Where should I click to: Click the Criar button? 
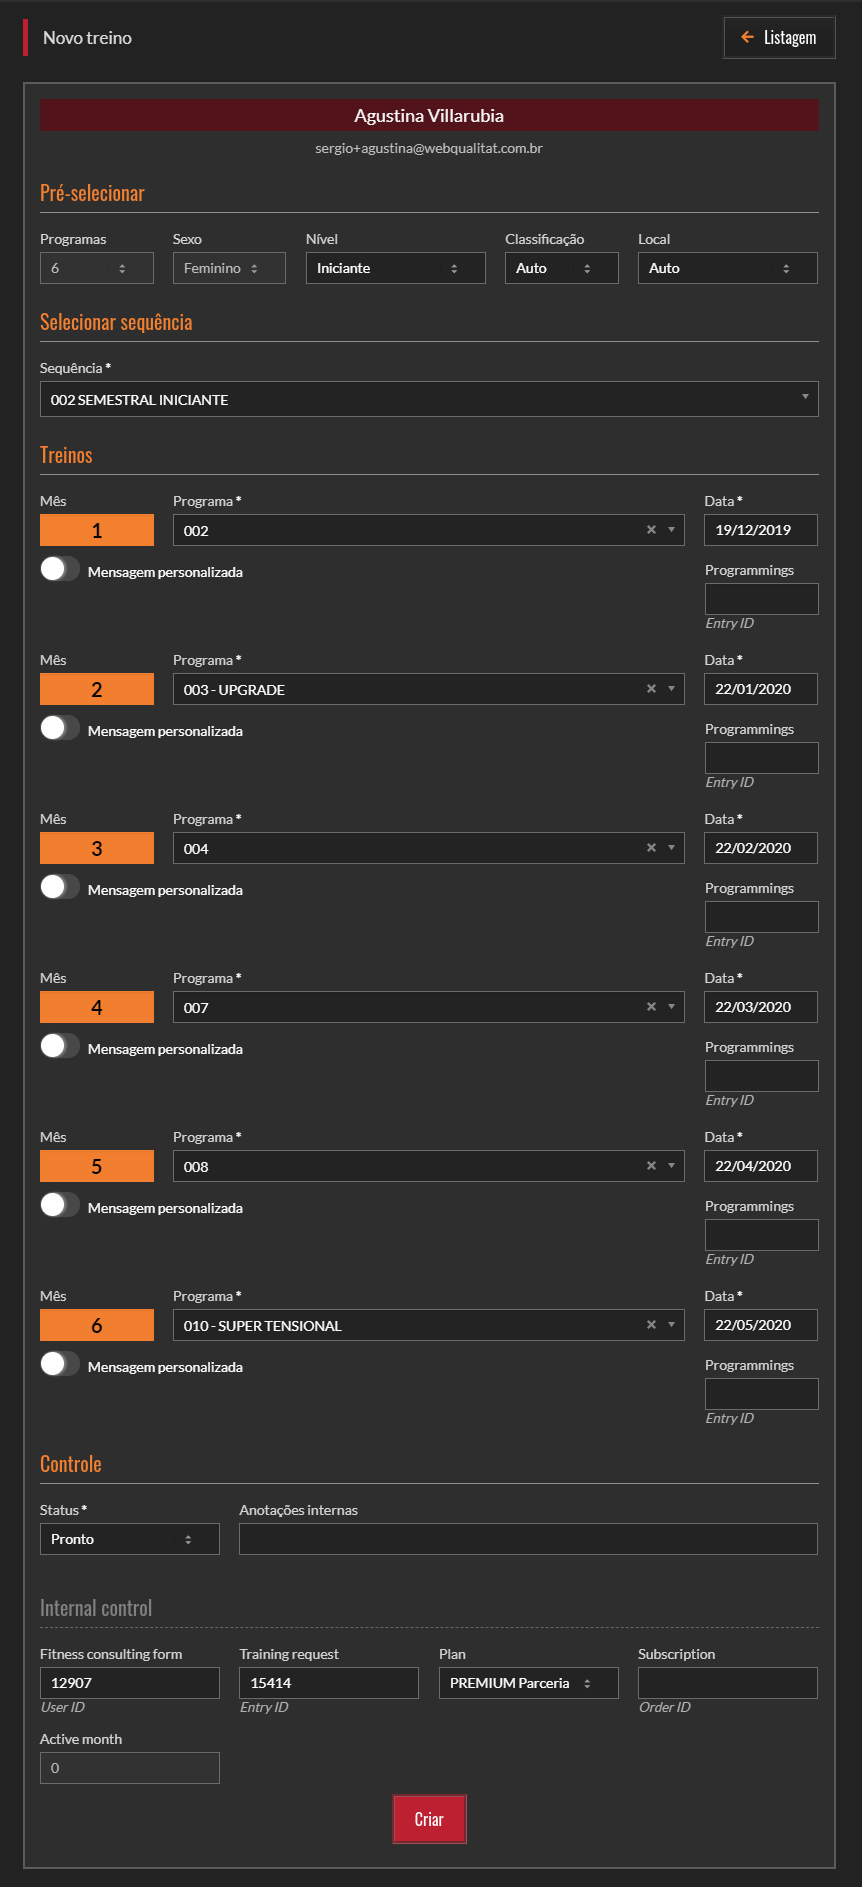[429, 1819]
